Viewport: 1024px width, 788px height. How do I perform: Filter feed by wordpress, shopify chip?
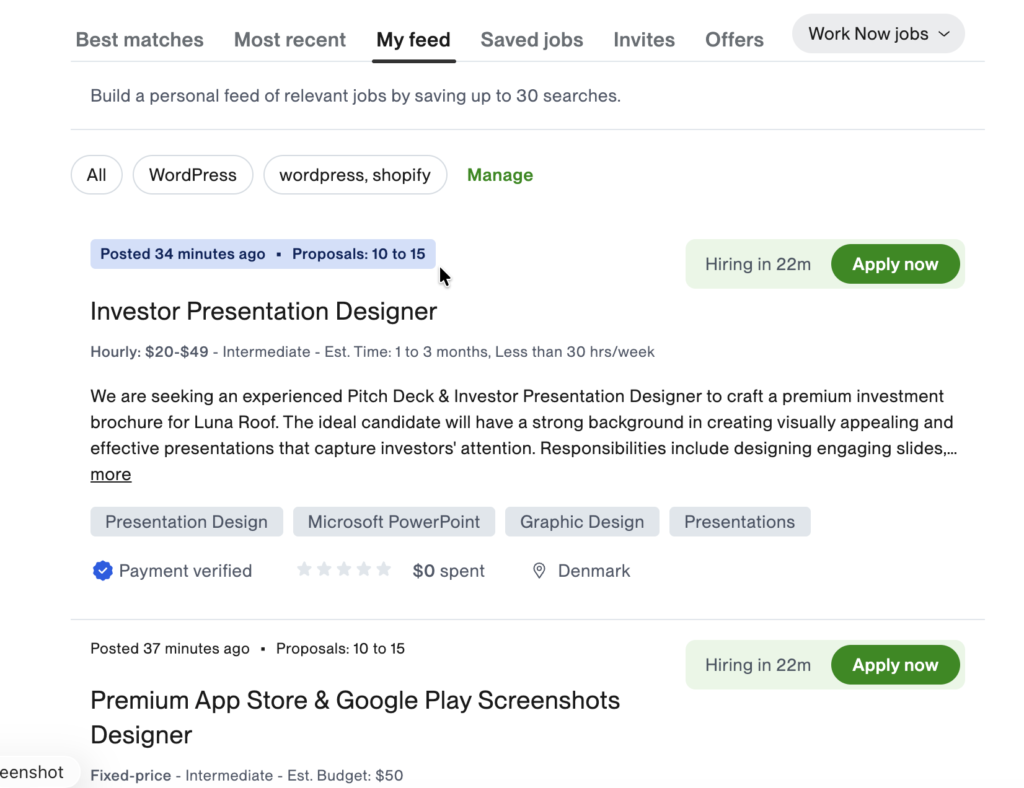coord(355,175)
